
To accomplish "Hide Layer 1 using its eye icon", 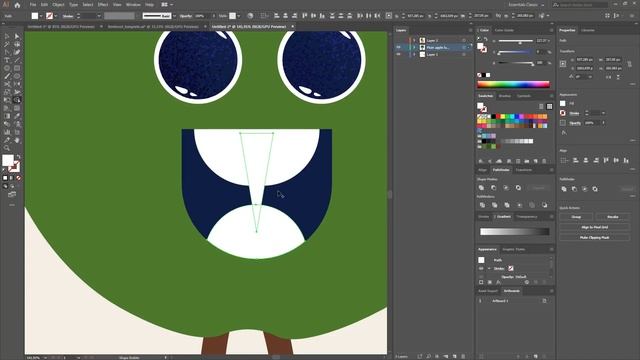I will click(x=398, y=54).
